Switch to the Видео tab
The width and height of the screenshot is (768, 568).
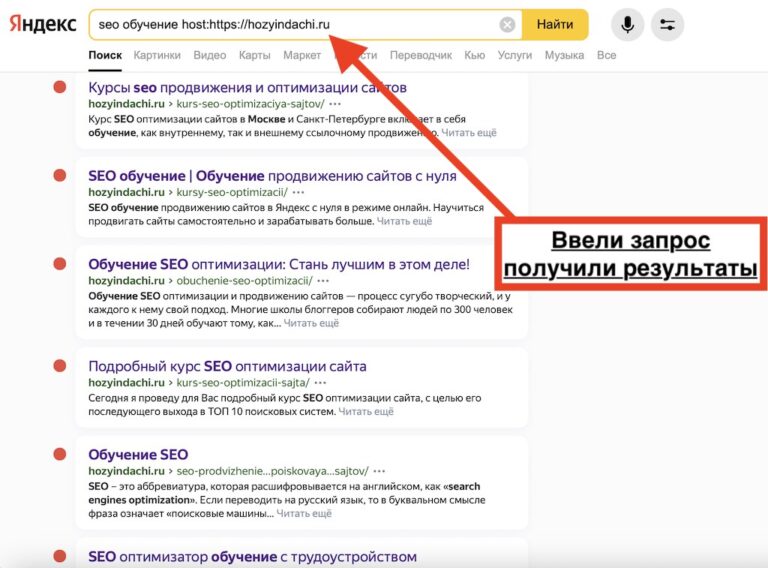[210, 55]
